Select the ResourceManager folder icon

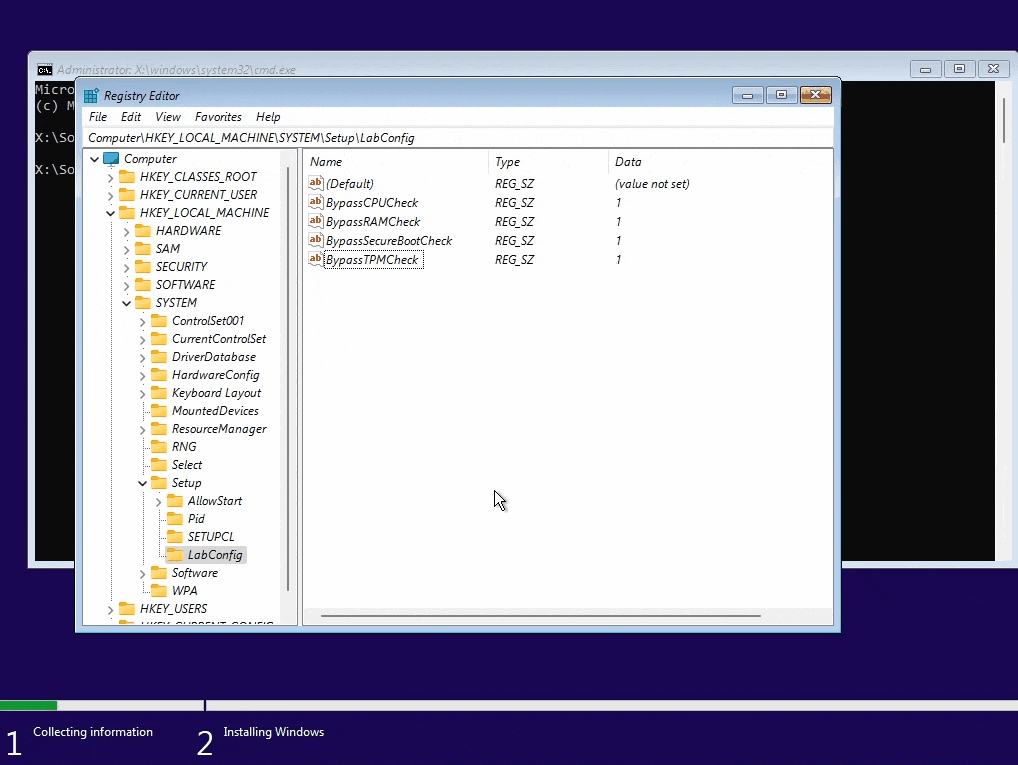(x=159, y=429)
